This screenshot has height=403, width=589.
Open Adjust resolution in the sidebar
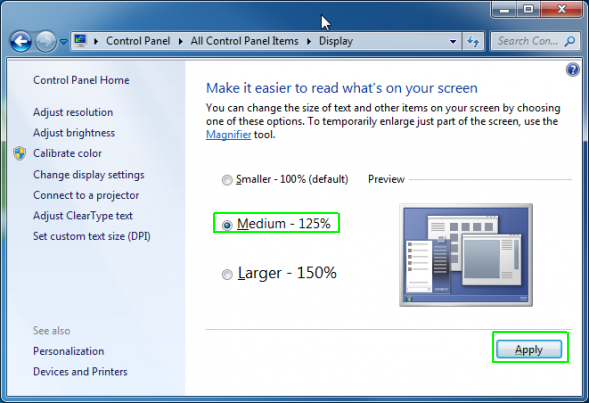click(x=73, y=112)
